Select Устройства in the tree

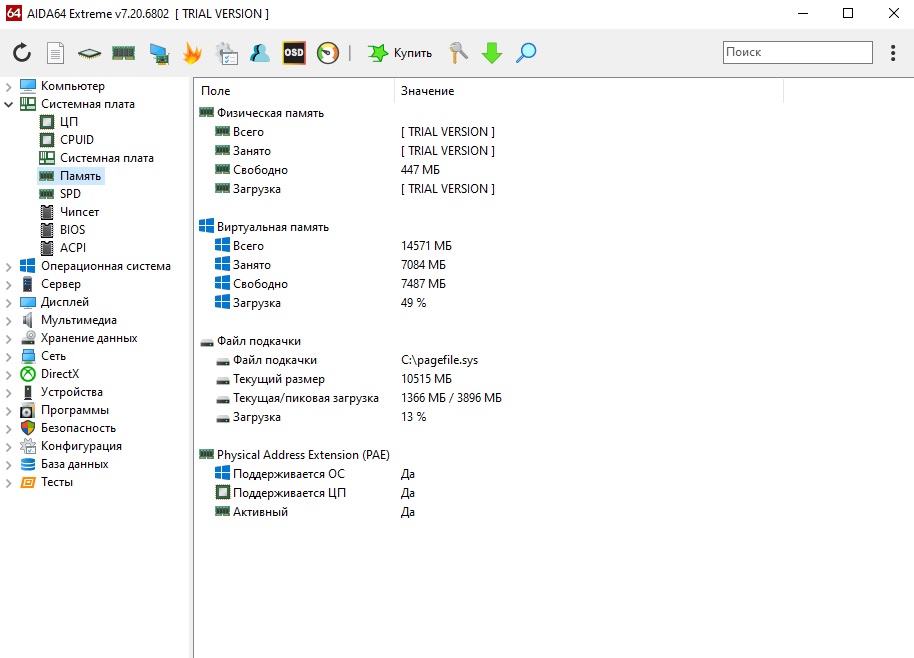[x=72, y=392]
